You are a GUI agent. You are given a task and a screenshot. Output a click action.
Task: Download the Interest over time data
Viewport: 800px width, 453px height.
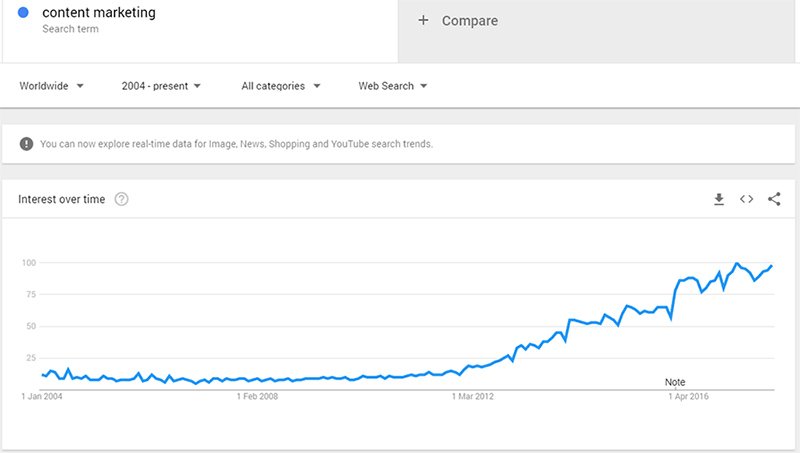719,199
